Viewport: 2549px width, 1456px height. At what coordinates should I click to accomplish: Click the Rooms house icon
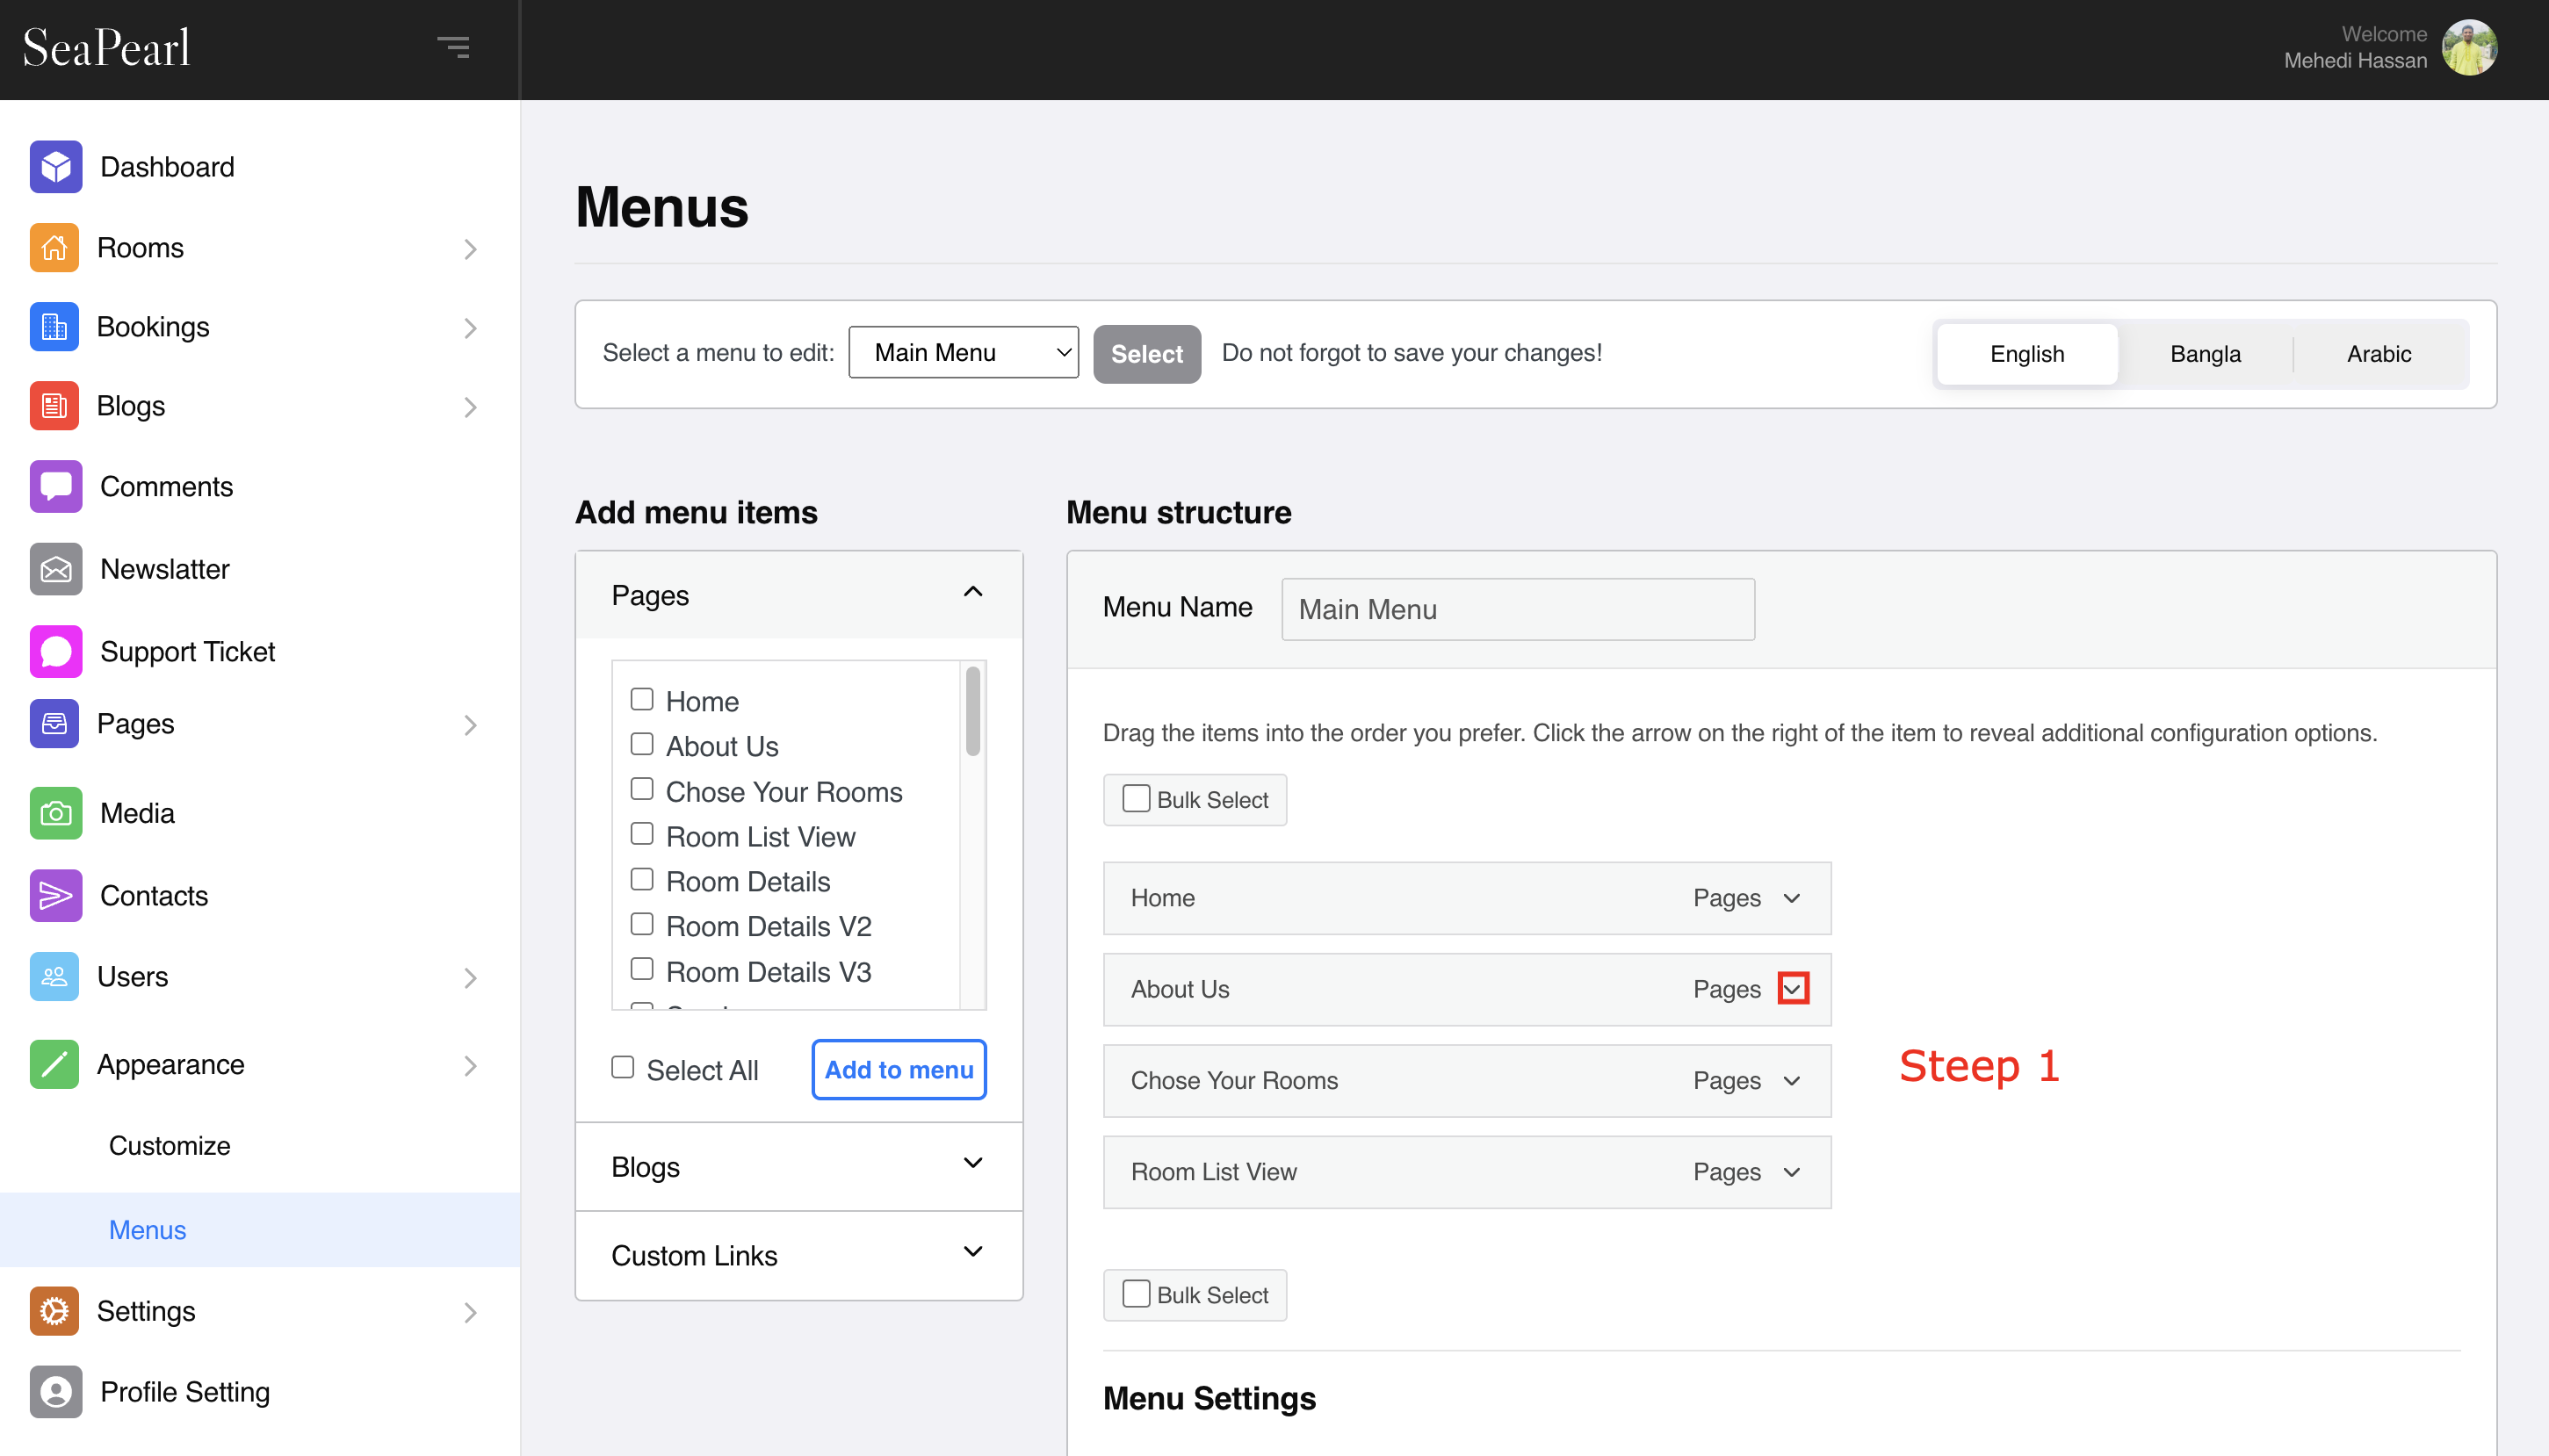(55, 248)
